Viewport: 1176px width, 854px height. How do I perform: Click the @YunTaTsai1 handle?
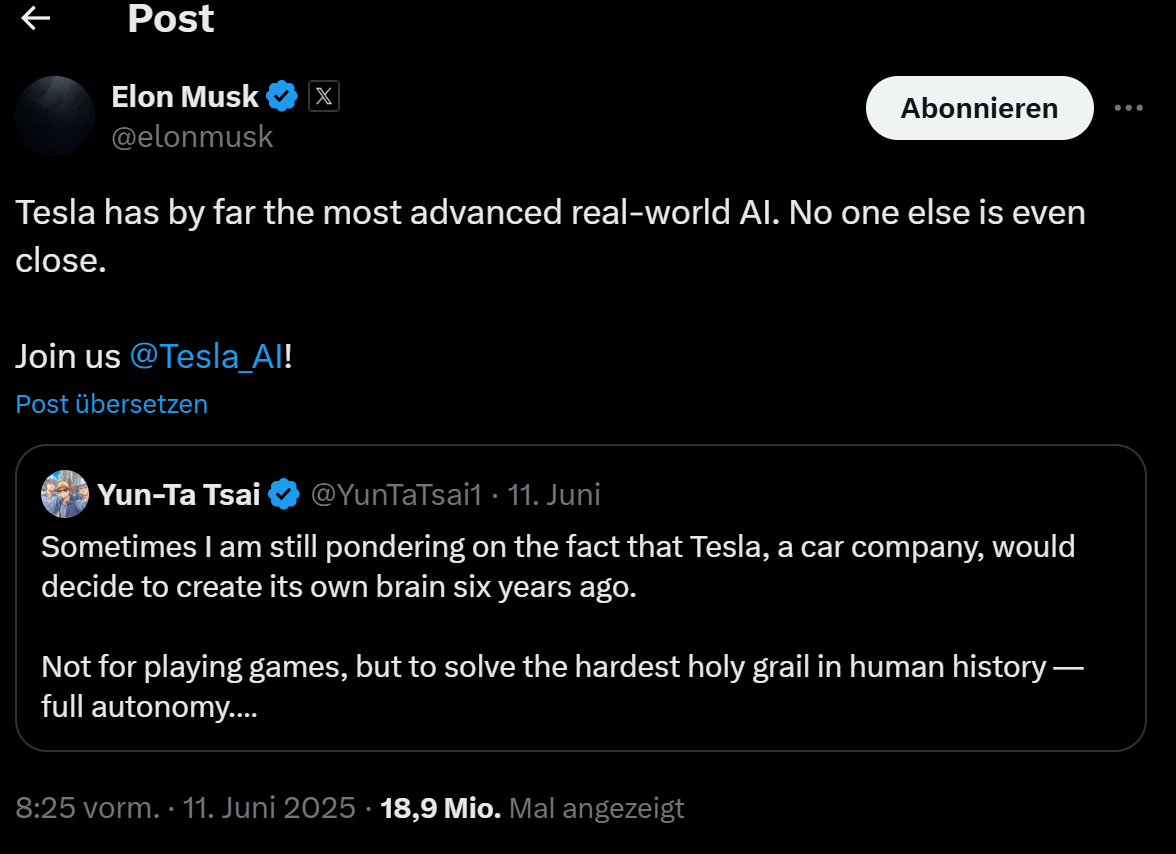[x=396, y=494]
